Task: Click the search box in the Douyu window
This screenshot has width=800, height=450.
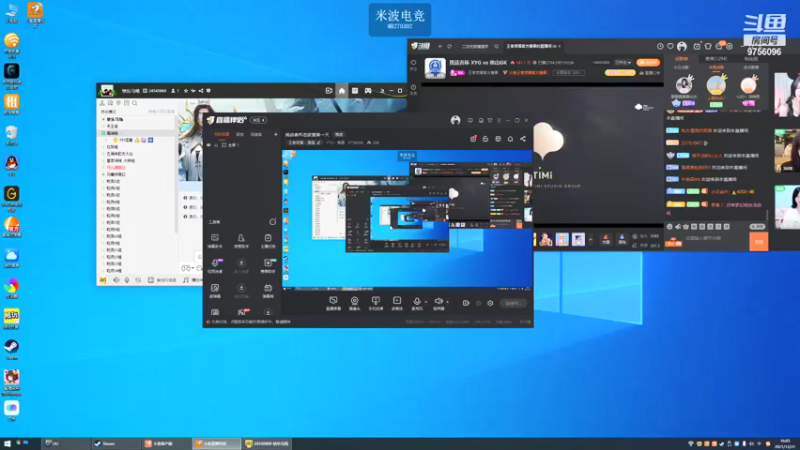Action: click(480, 46)
